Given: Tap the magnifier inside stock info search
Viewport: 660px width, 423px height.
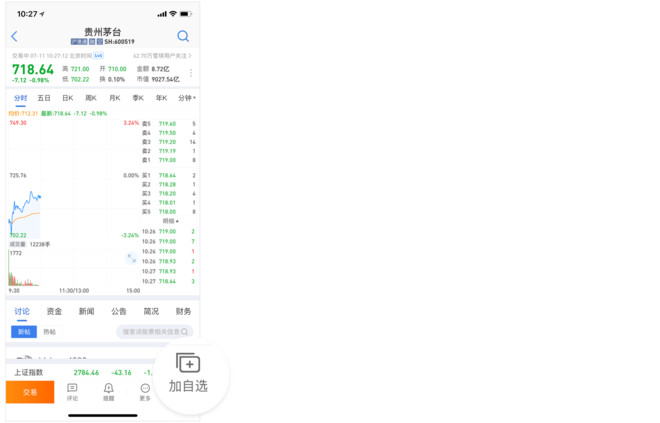Looking at the screenshot, I should click(x=184, y=332).
